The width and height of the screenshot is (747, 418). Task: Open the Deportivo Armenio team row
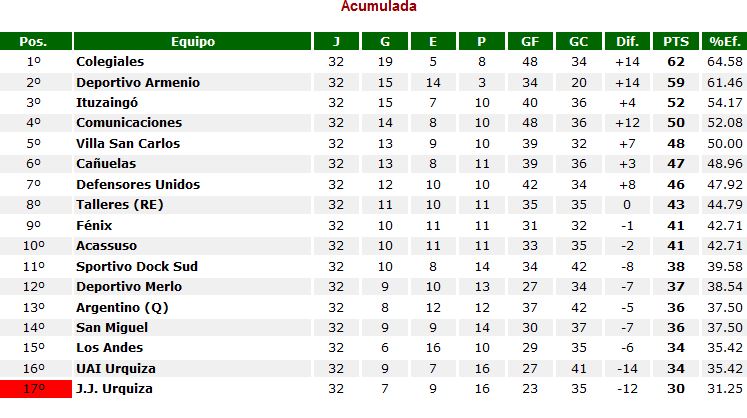[374, 82]
